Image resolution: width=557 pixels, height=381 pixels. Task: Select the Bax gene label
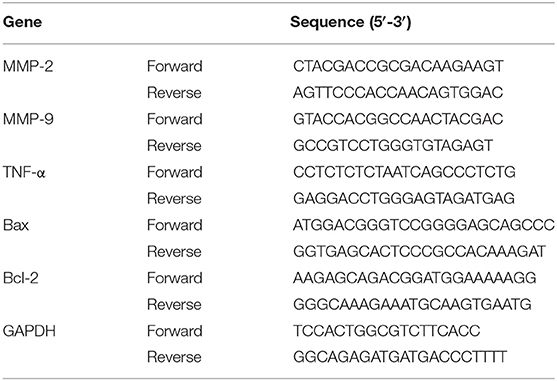click(x=16, y=225)
